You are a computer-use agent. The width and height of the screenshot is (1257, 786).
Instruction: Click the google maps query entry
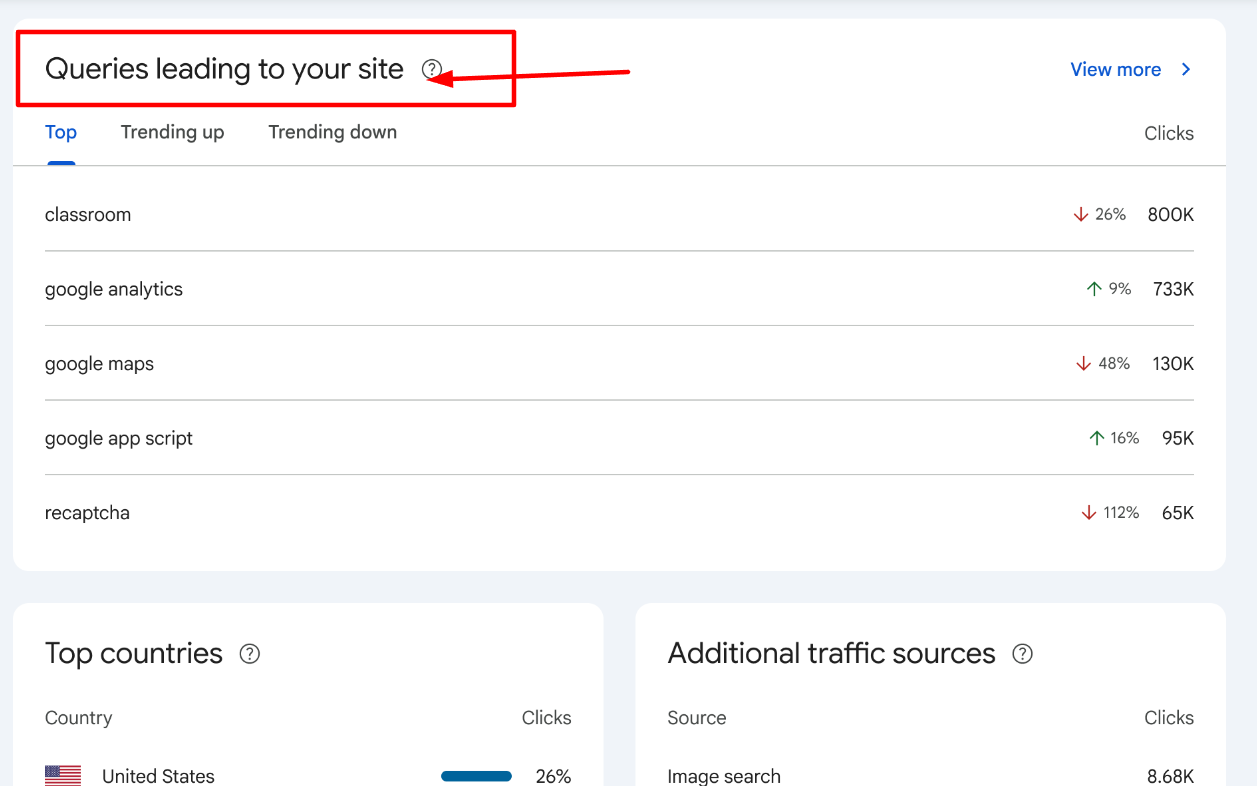(x=99, y=363)
